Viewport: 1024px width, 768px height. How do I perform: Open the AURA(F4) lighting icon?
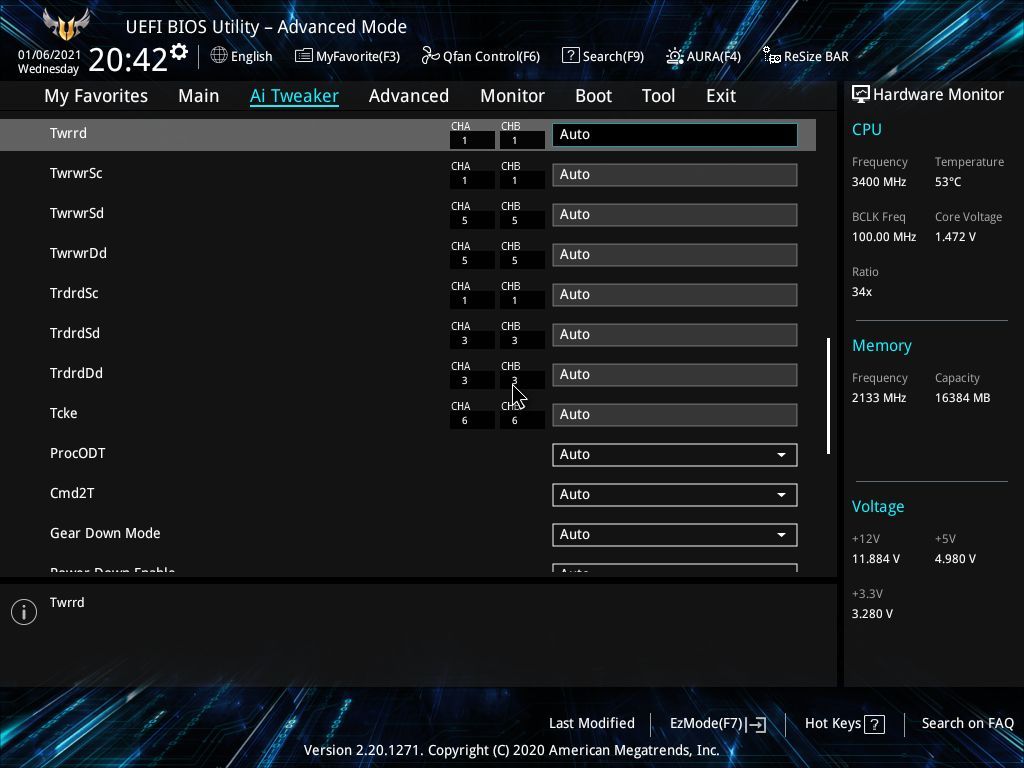[x=675, y=56]
